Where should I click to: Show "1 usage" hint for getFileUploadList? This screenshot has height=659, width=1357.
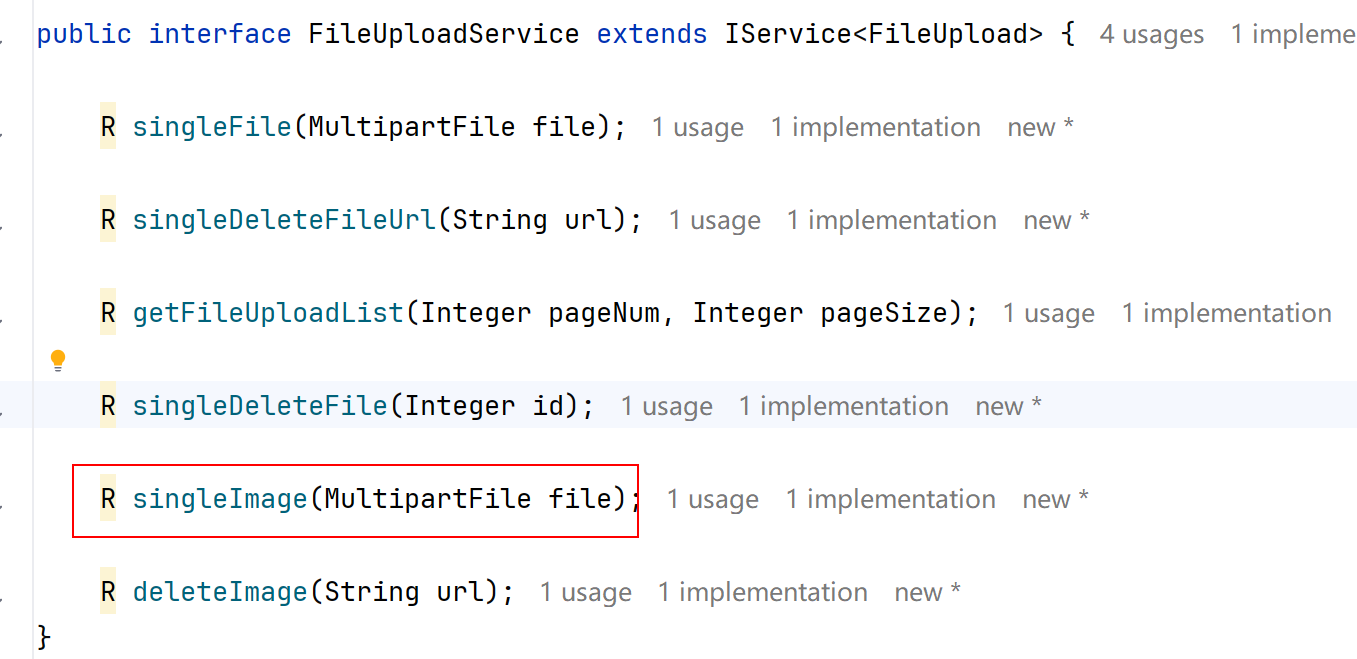(x=1049, y=314)
